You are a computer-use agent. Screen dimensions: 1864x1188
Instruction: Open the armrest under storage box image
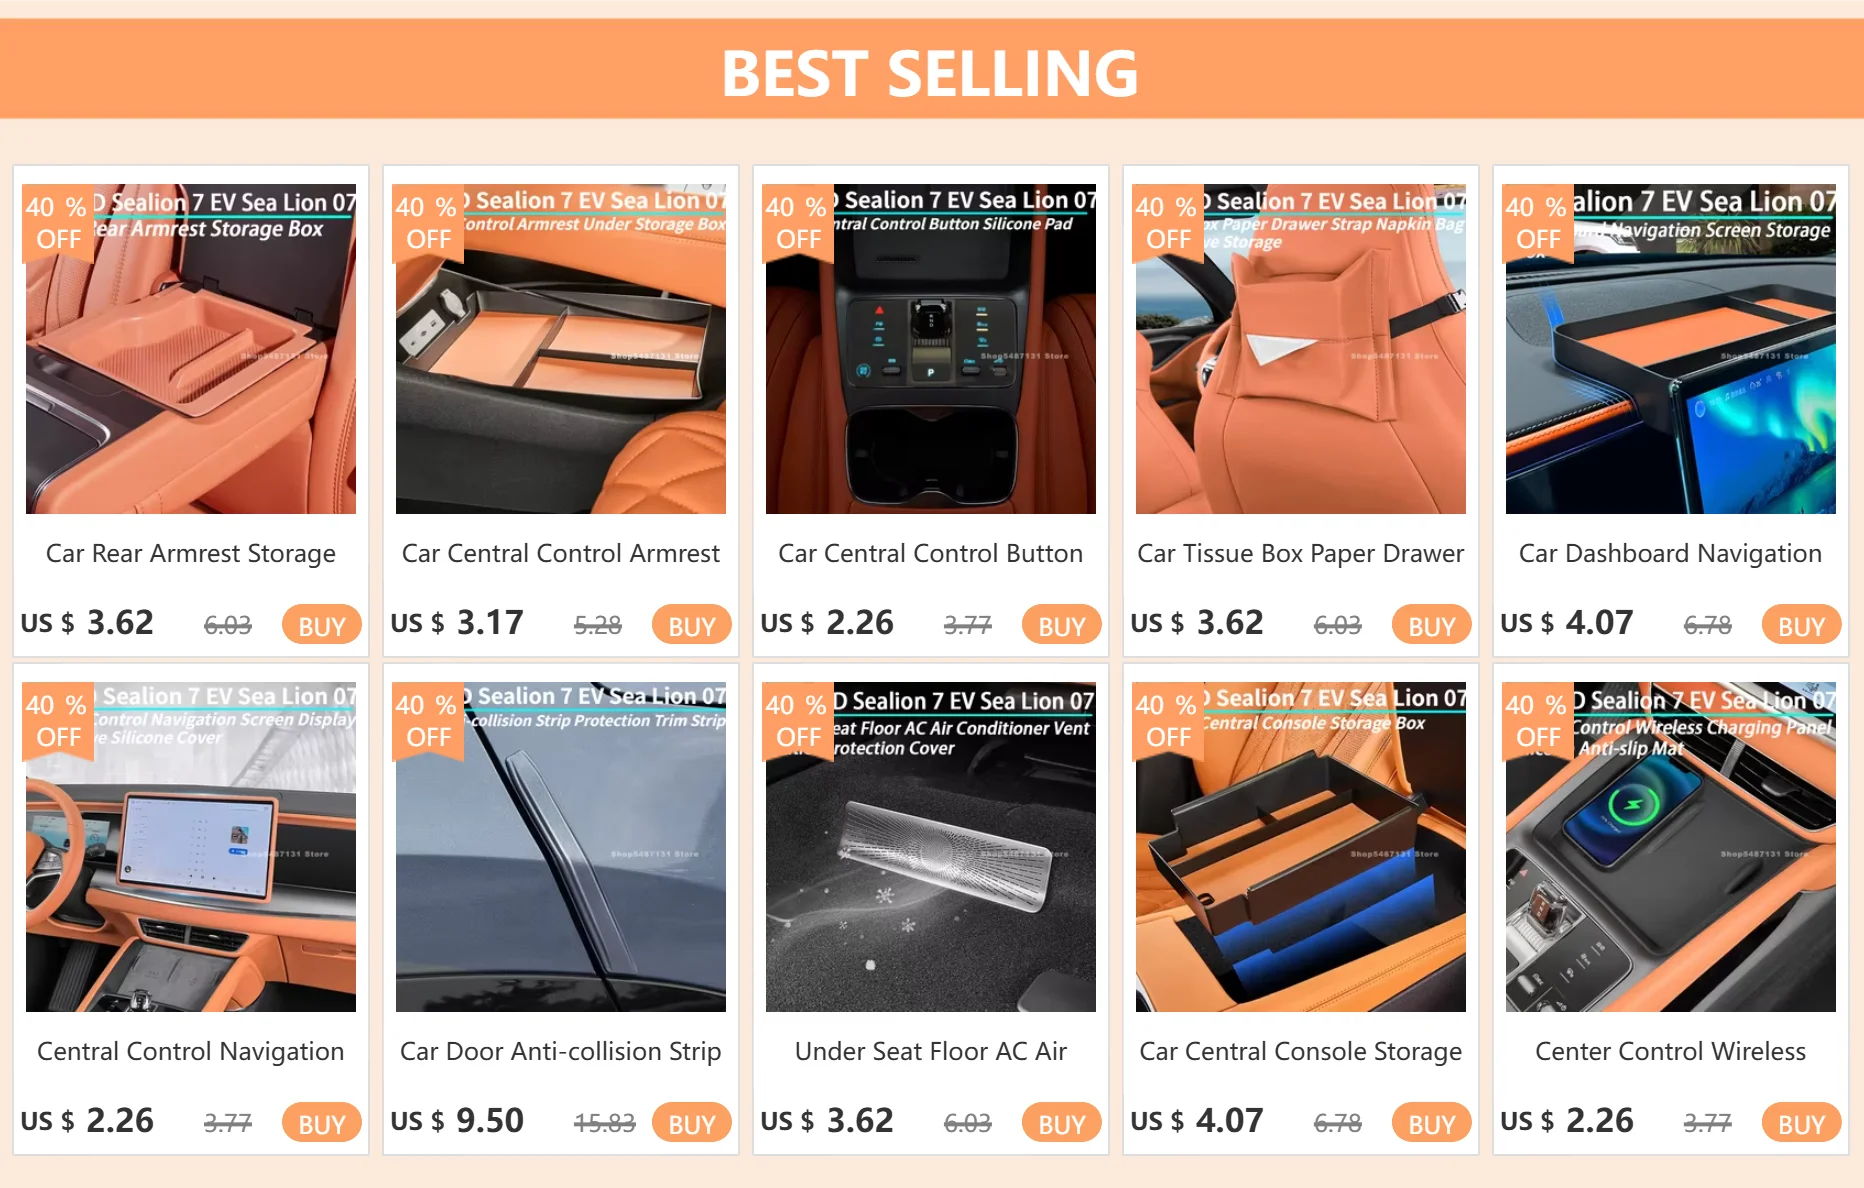[561, 348]
